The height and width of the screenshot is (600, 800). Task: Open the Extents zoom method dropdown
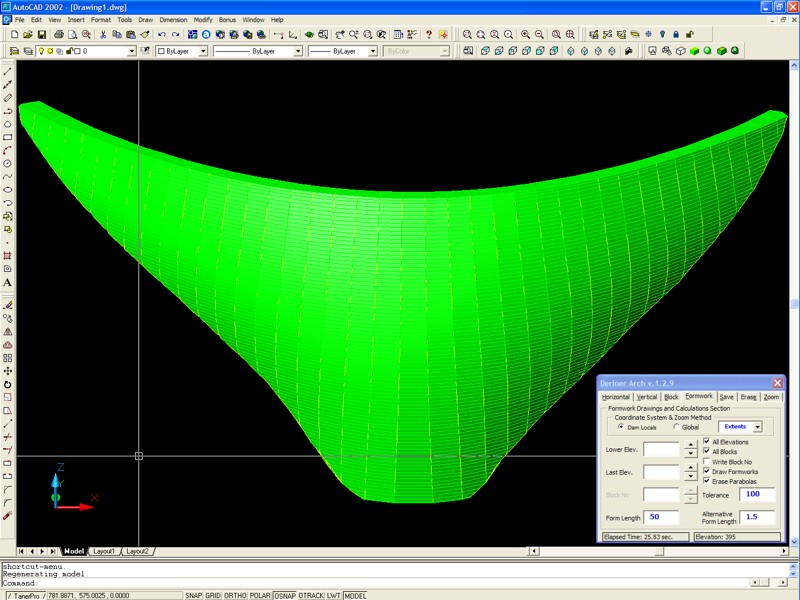point(757,427)
